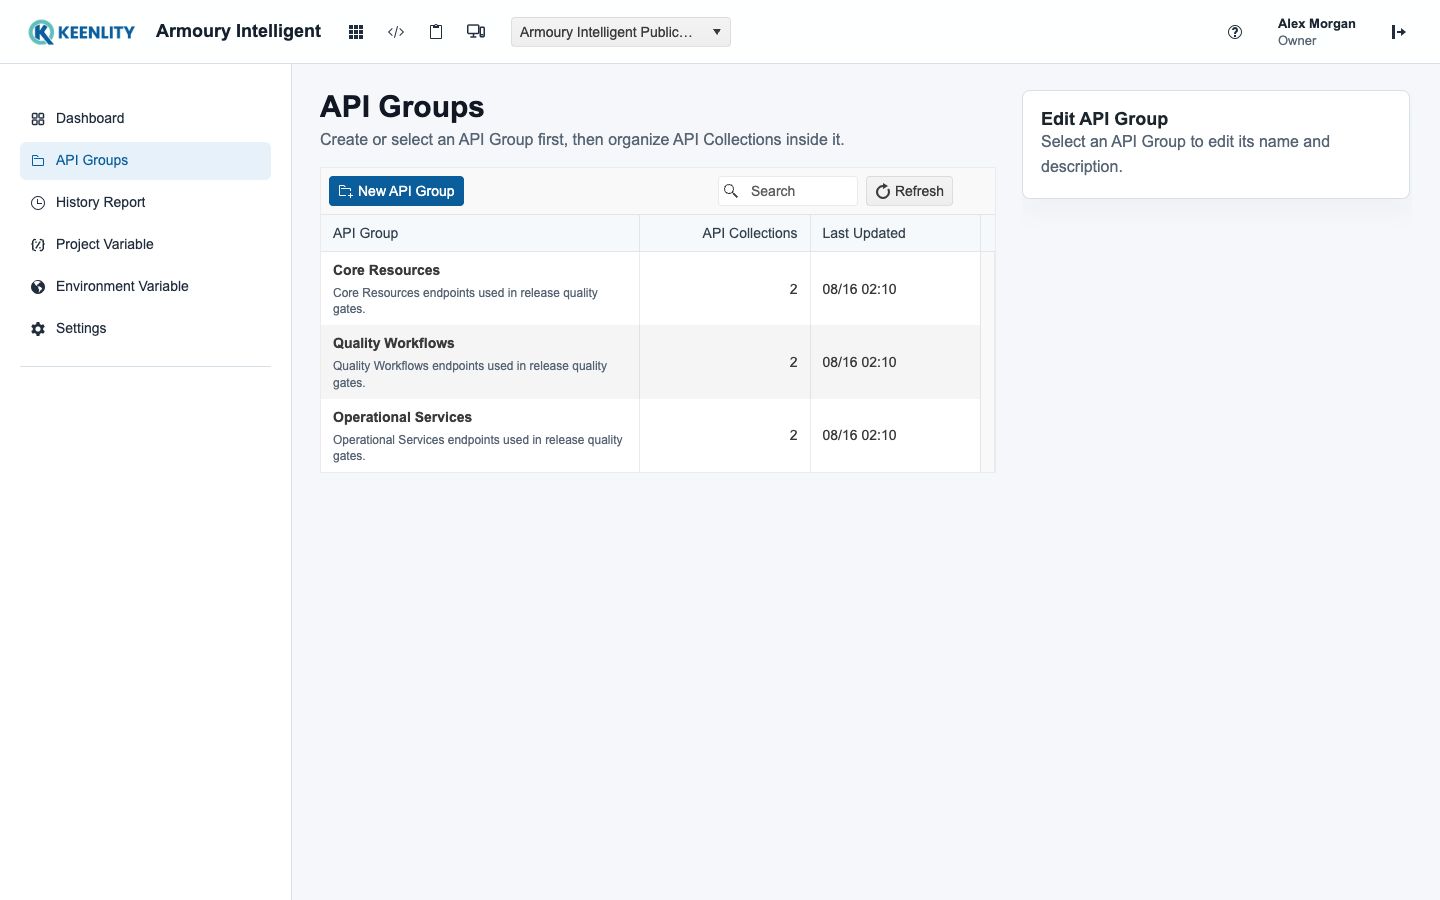Open History Report page
The height and width of the screenshot is (900, 1440).
coord(145,203)
